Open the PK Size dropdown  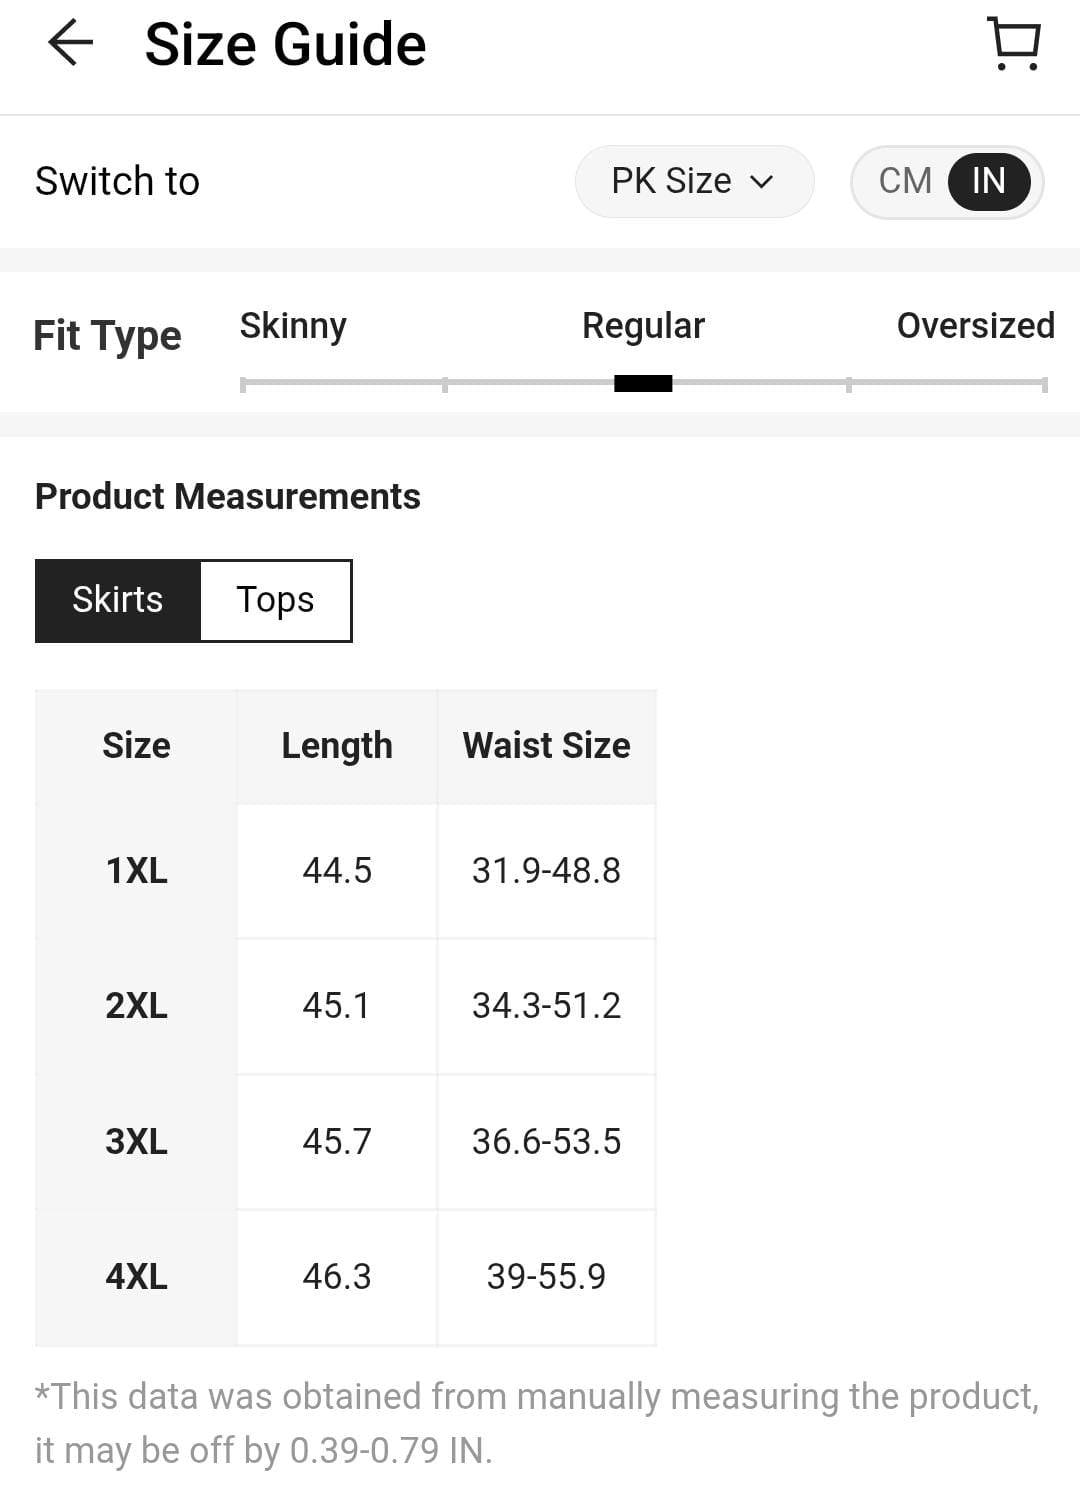click(x=694, y=181)
